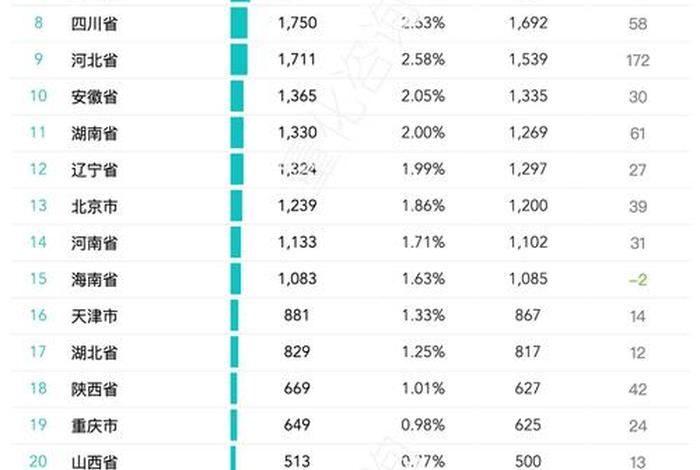Select rank number 20 for 山西省
Image resolution: width=700 pixels, height=470 pixels.
coord(38,461)
